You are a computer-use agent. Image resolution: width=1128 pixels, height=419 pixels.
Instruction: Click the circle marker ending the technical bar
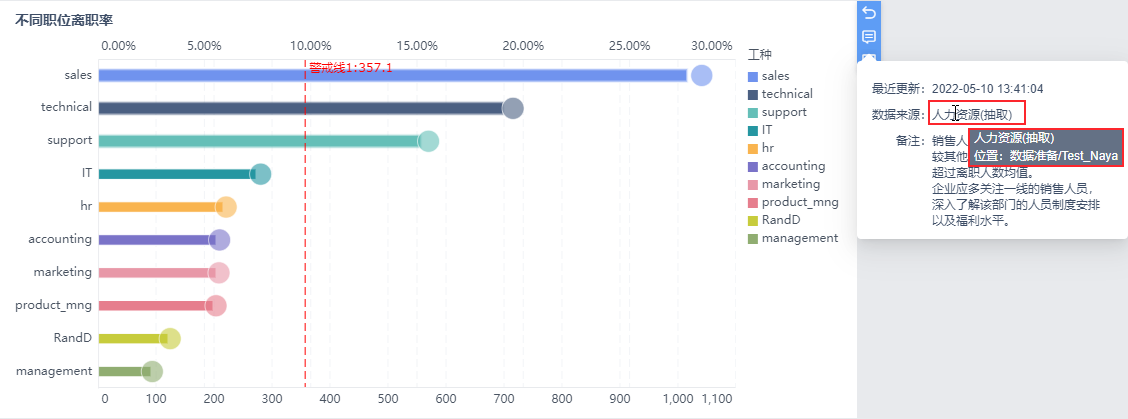pos(512,109)
